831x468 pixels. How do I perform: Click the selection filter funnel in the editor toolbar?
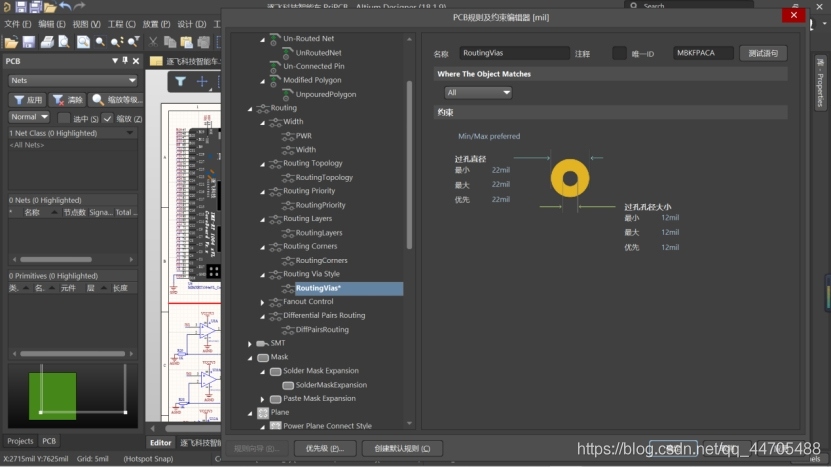click(180, 82)
